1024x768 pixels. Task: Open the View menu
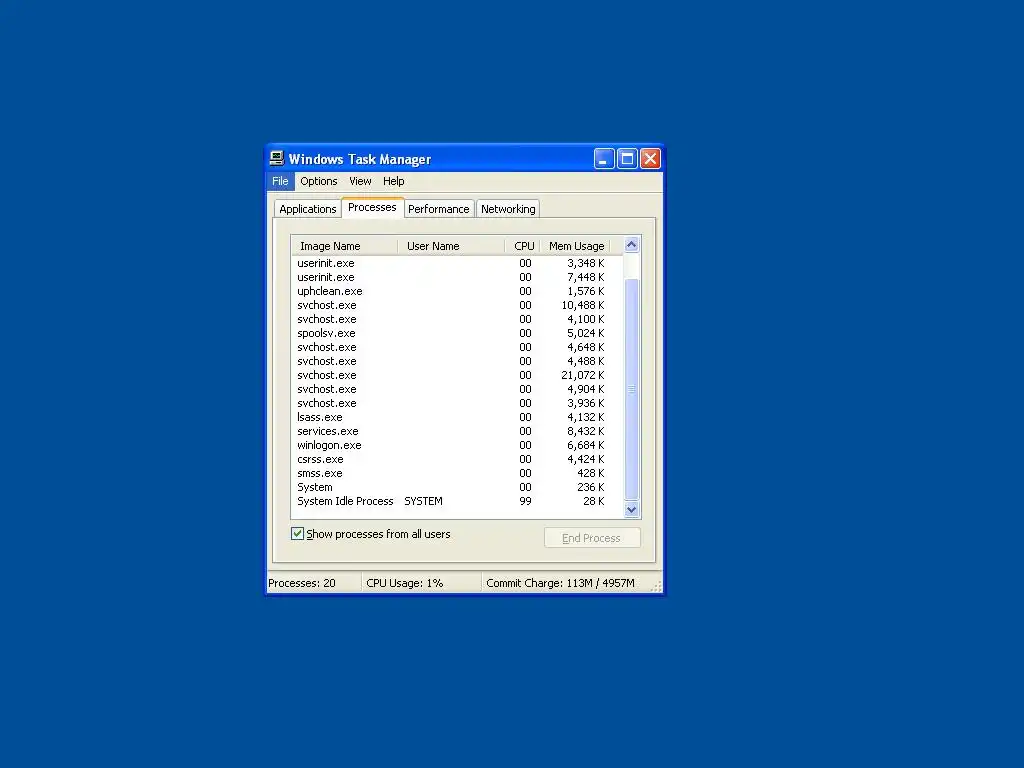point(360,182)
